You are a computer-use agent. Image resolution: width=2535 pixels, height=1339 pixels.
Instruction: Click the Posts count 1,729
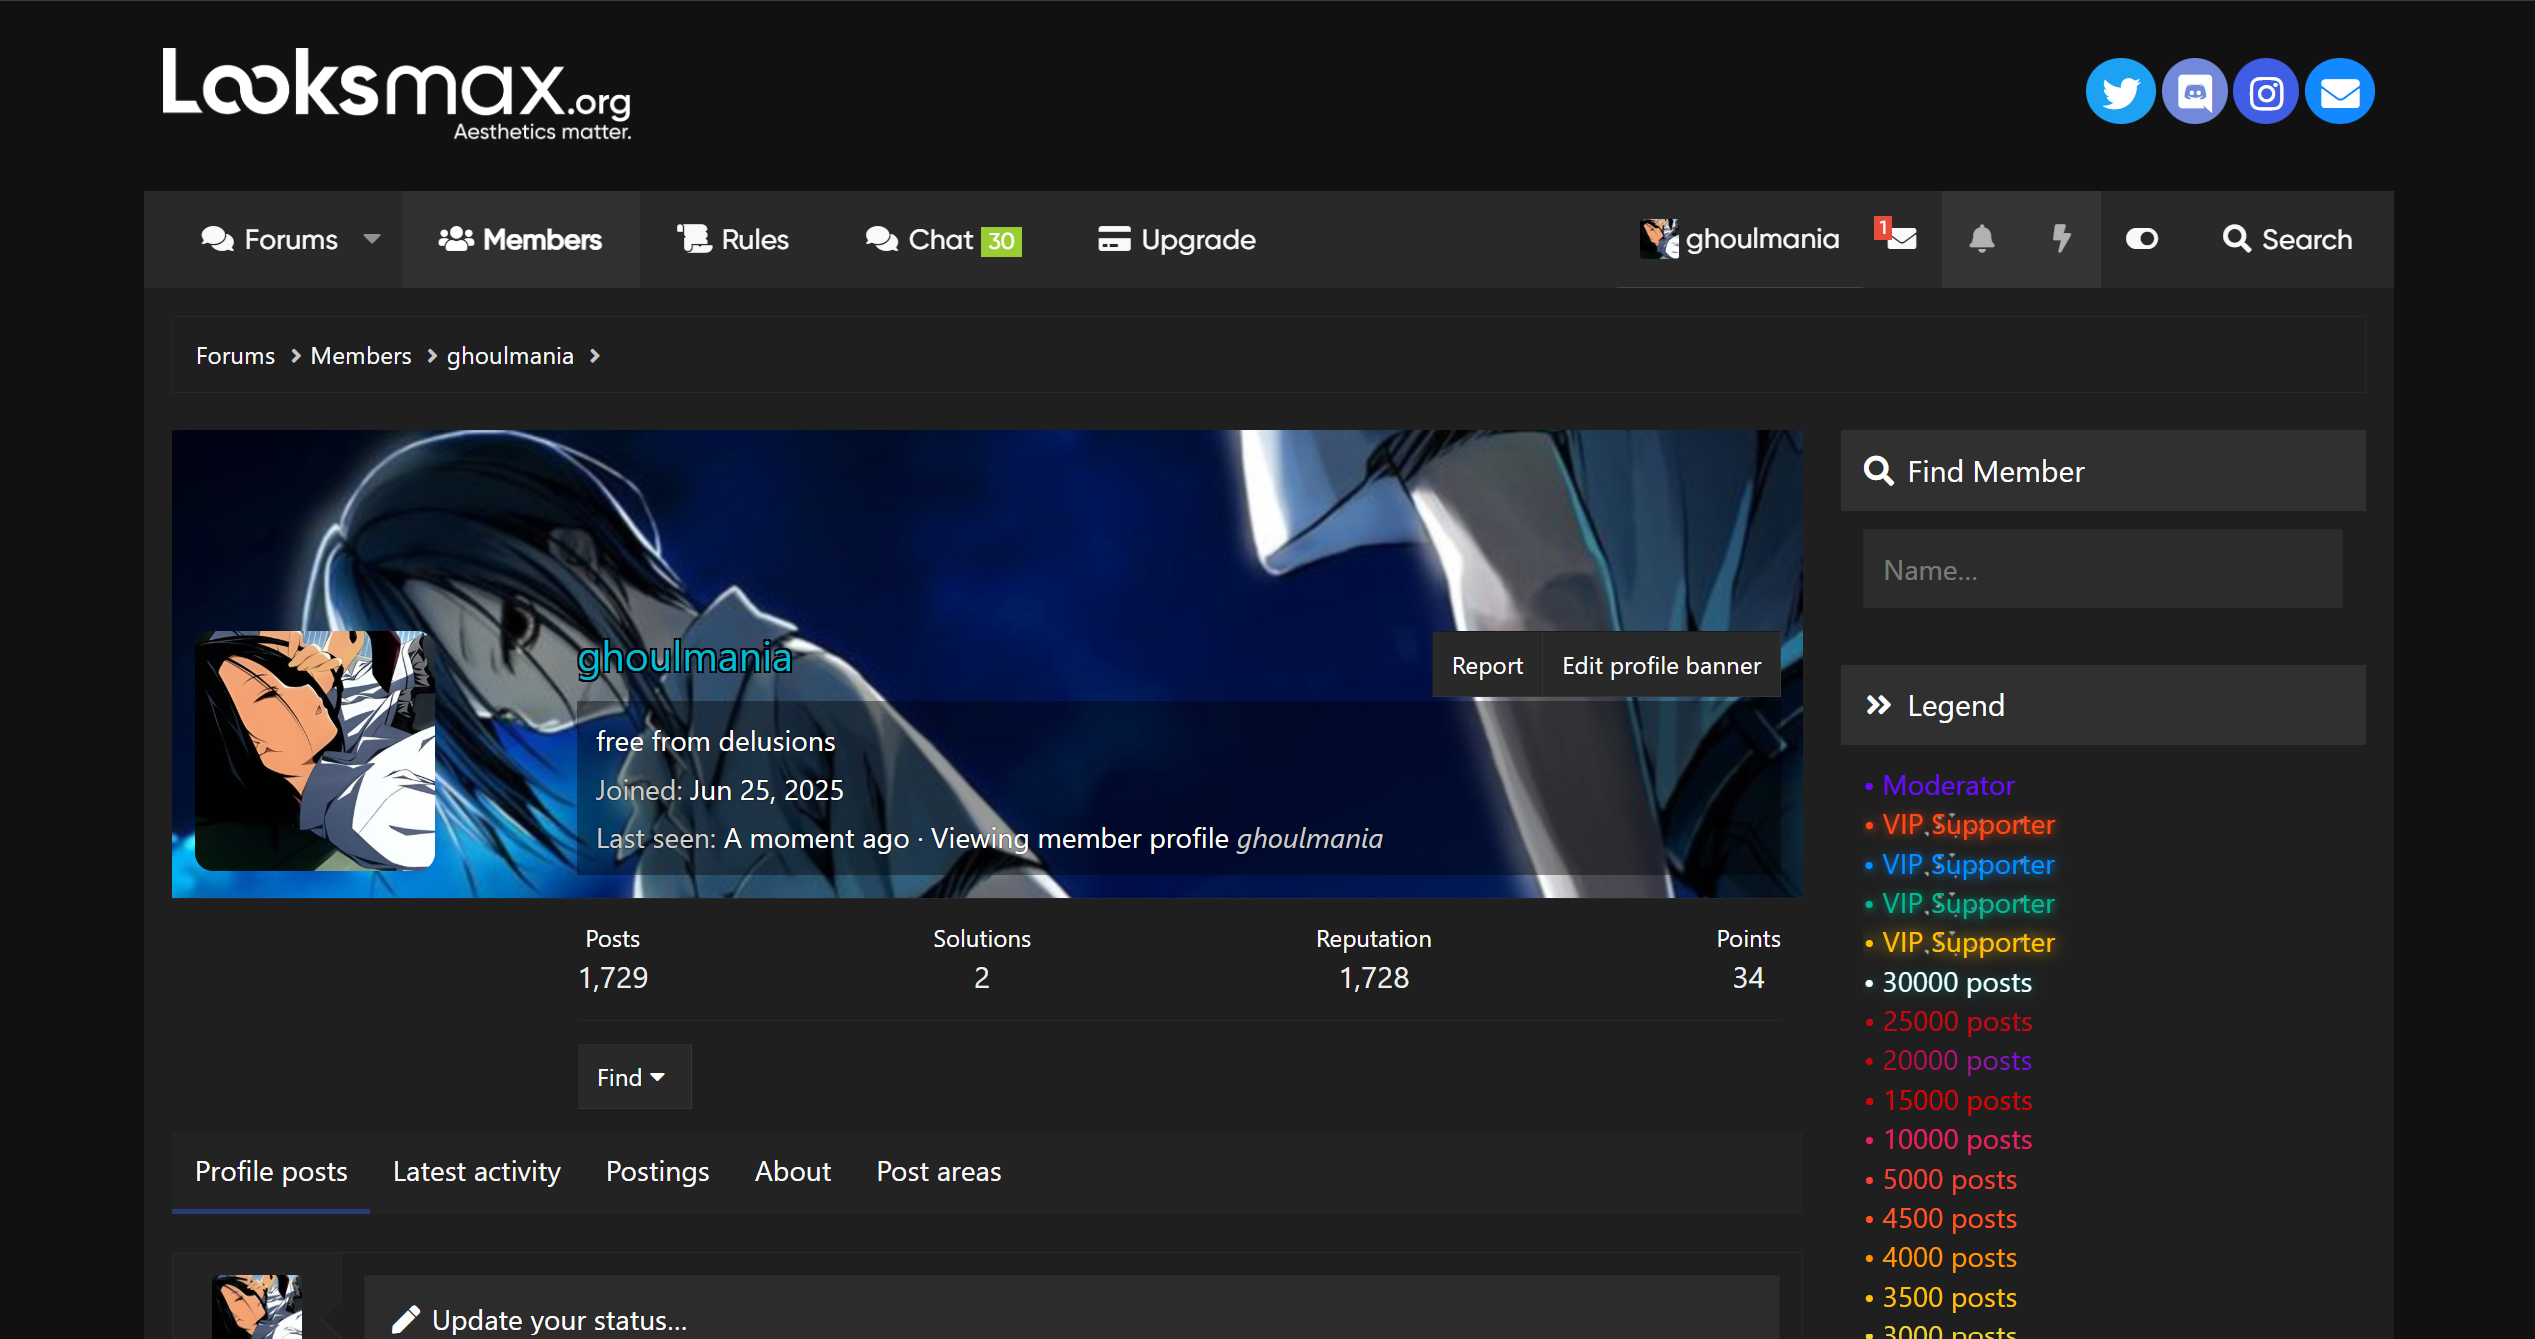pyautogui.click(x=613, y=978)
